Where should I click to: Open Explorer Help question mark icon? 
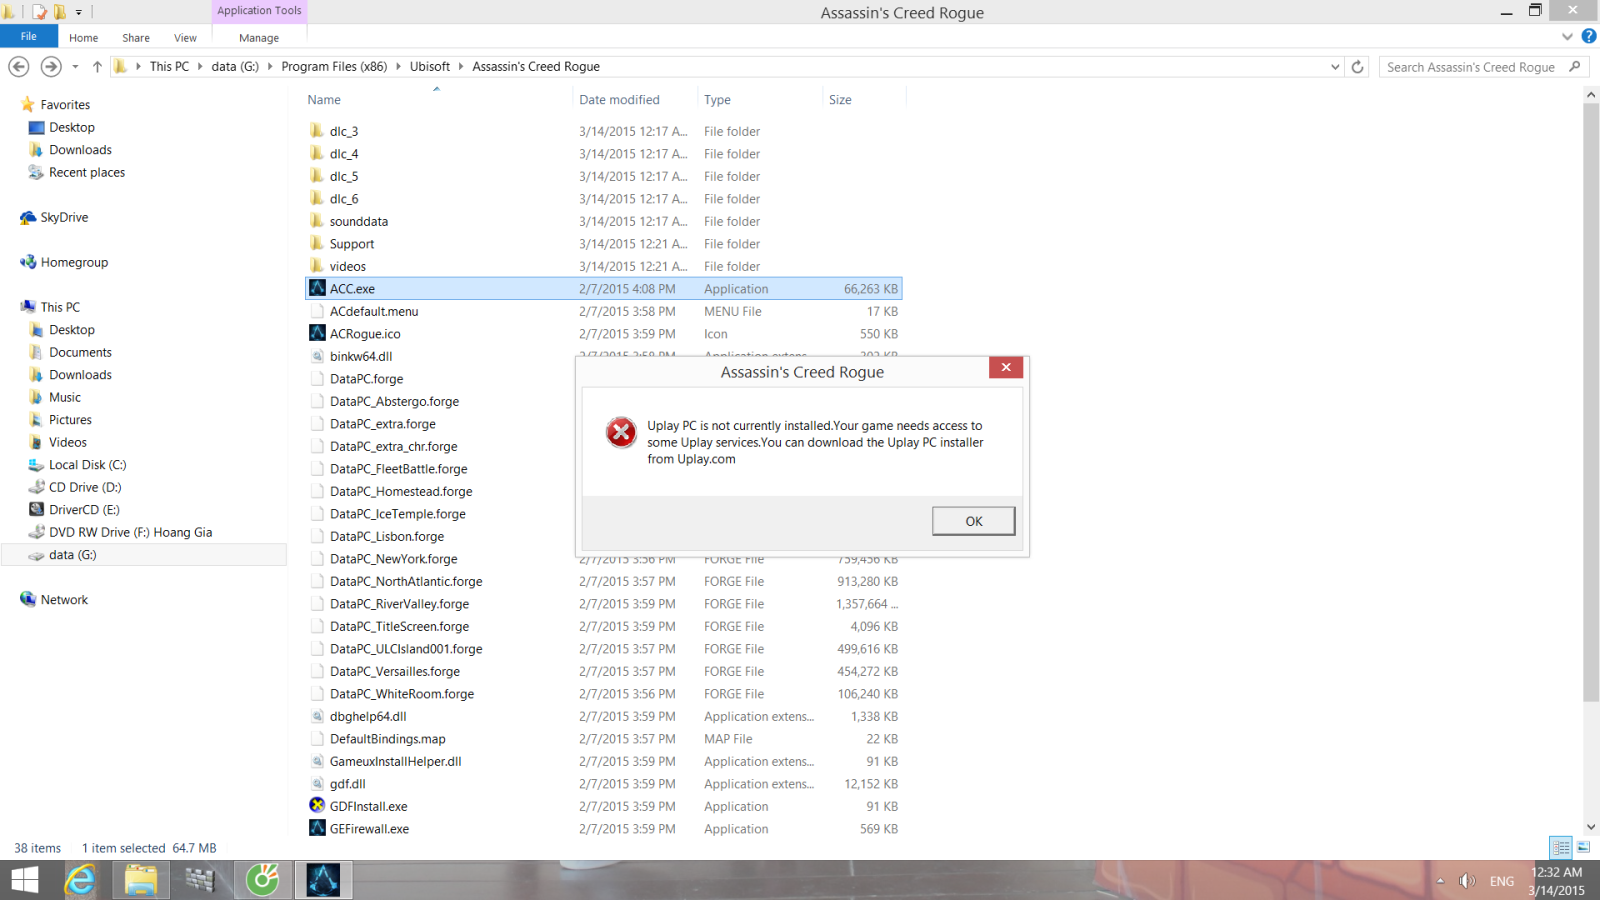(1589, 36)
